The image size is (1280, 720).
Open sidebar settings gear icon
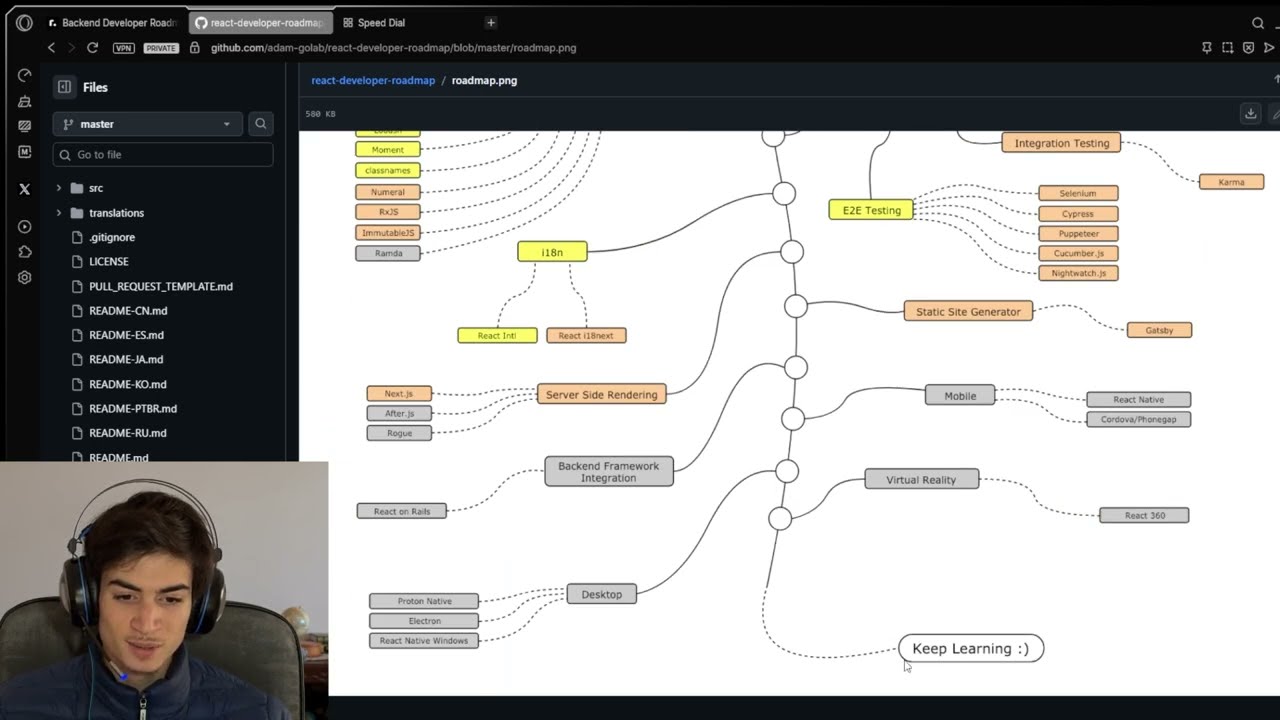25,277
